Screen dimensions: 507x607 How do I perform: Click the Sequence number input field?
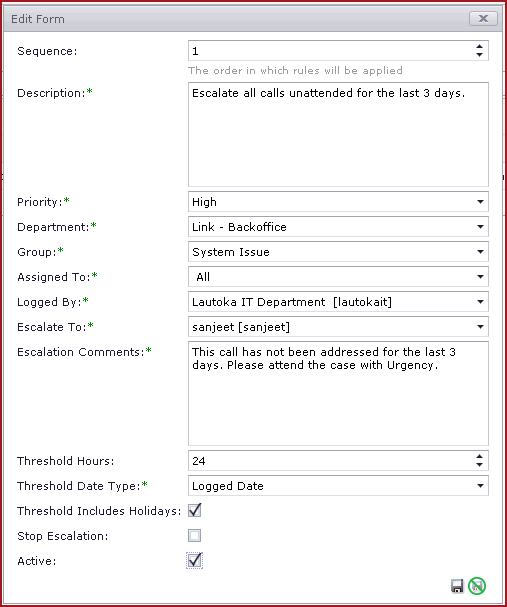click(x=331, y=51)
